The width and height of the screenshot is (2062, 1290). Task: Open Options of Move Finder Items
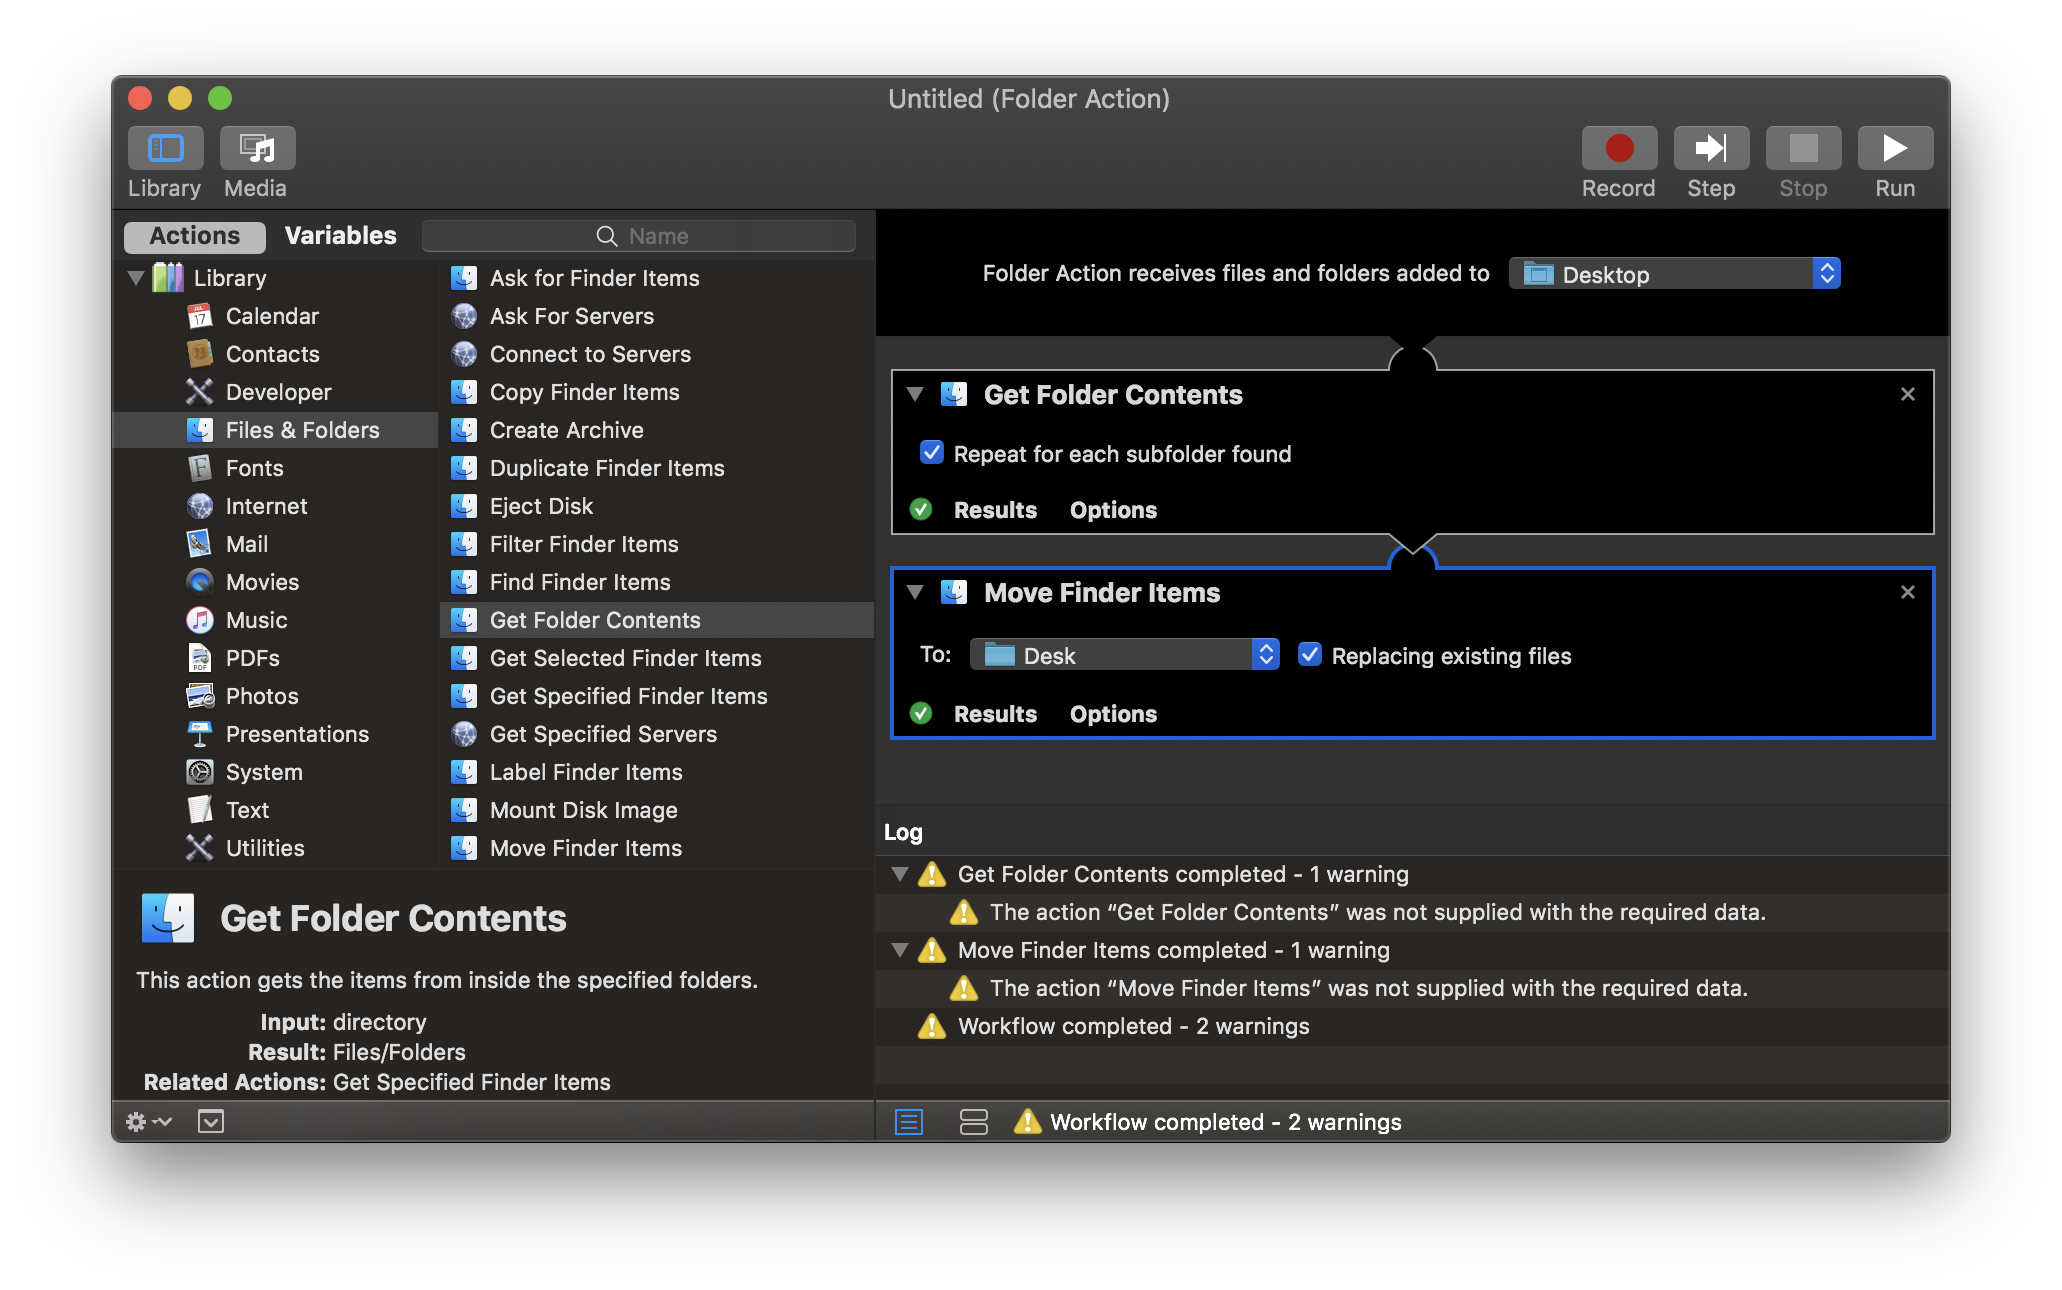[x=1112, y=714]
